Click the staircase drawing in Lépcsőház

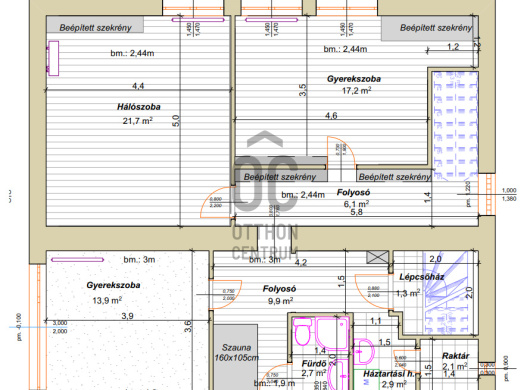point(446,293)
